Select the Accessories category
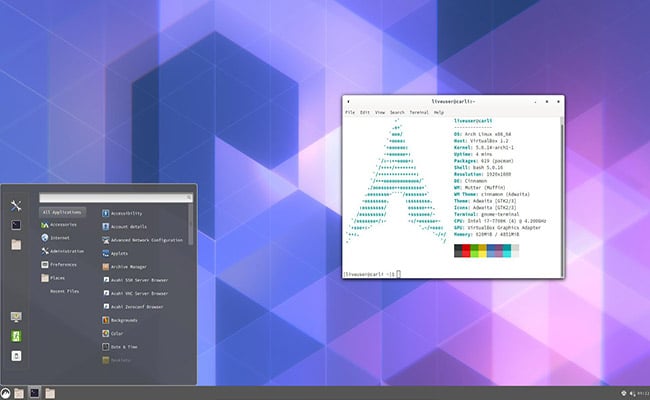This screenshot has width=650, height=400. tap(58, 225)
